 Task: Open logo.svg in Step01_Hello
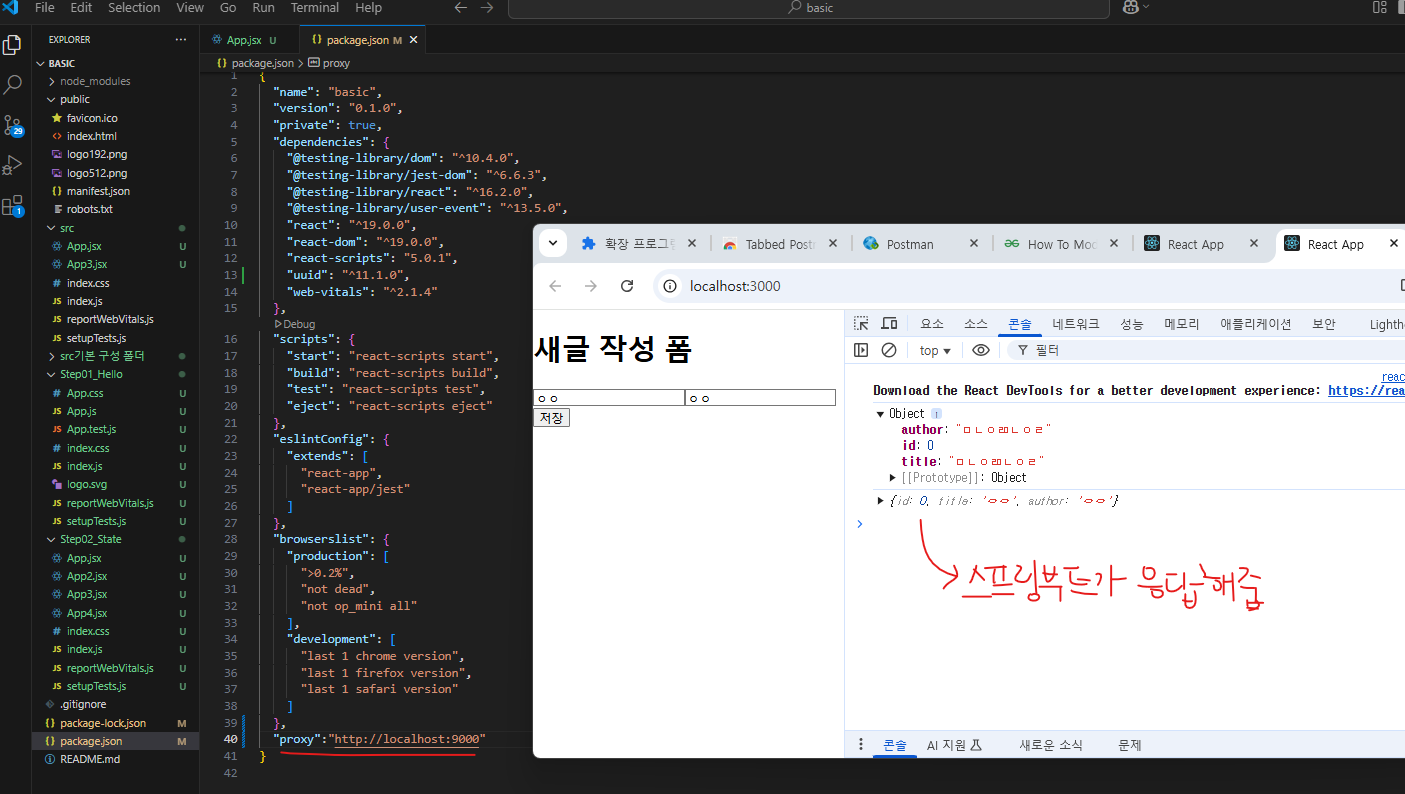click(x=87, y=484)
